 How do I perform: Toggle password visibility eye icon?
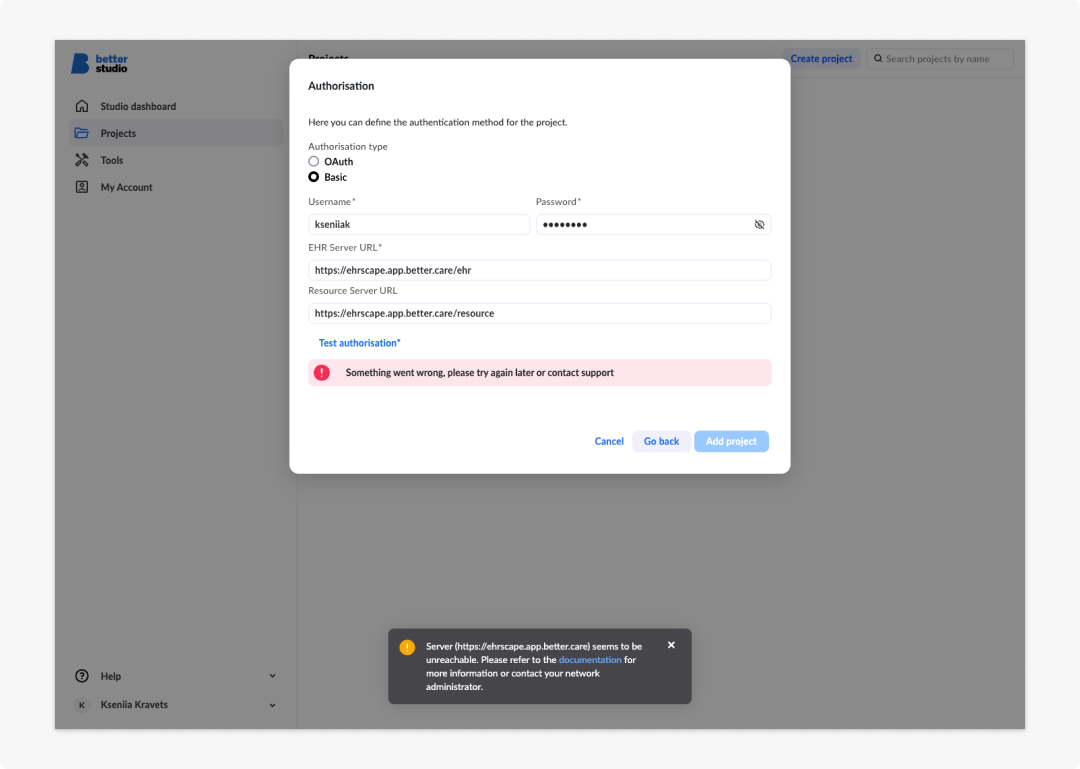click(759, 225)
